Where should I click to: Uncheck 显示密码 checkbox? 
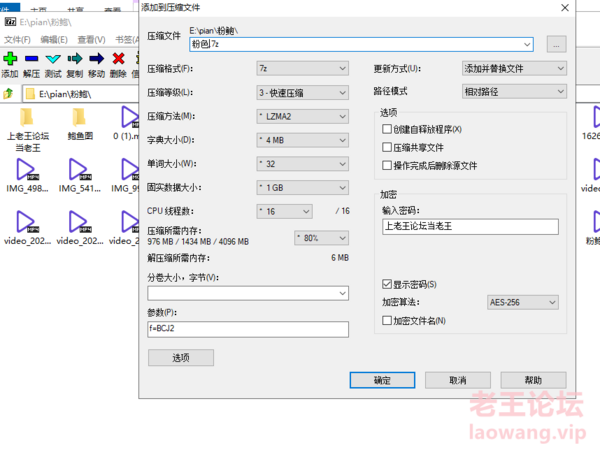387,284
